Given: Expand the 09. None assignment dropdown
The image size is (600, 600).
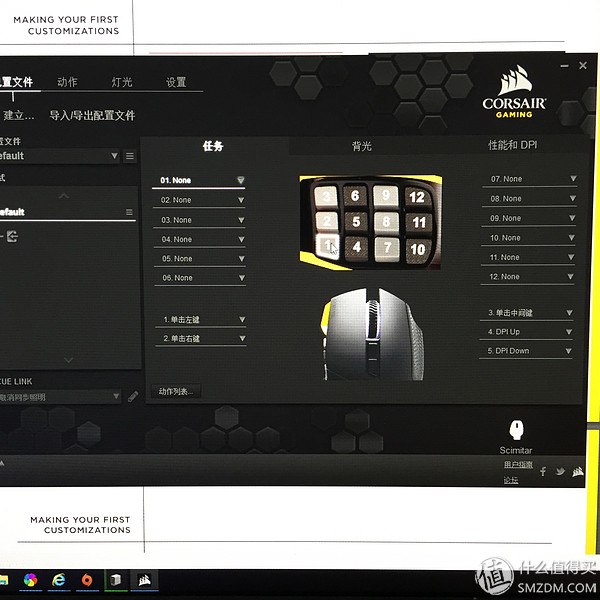Looking at the screenshot, I should 529,218.
